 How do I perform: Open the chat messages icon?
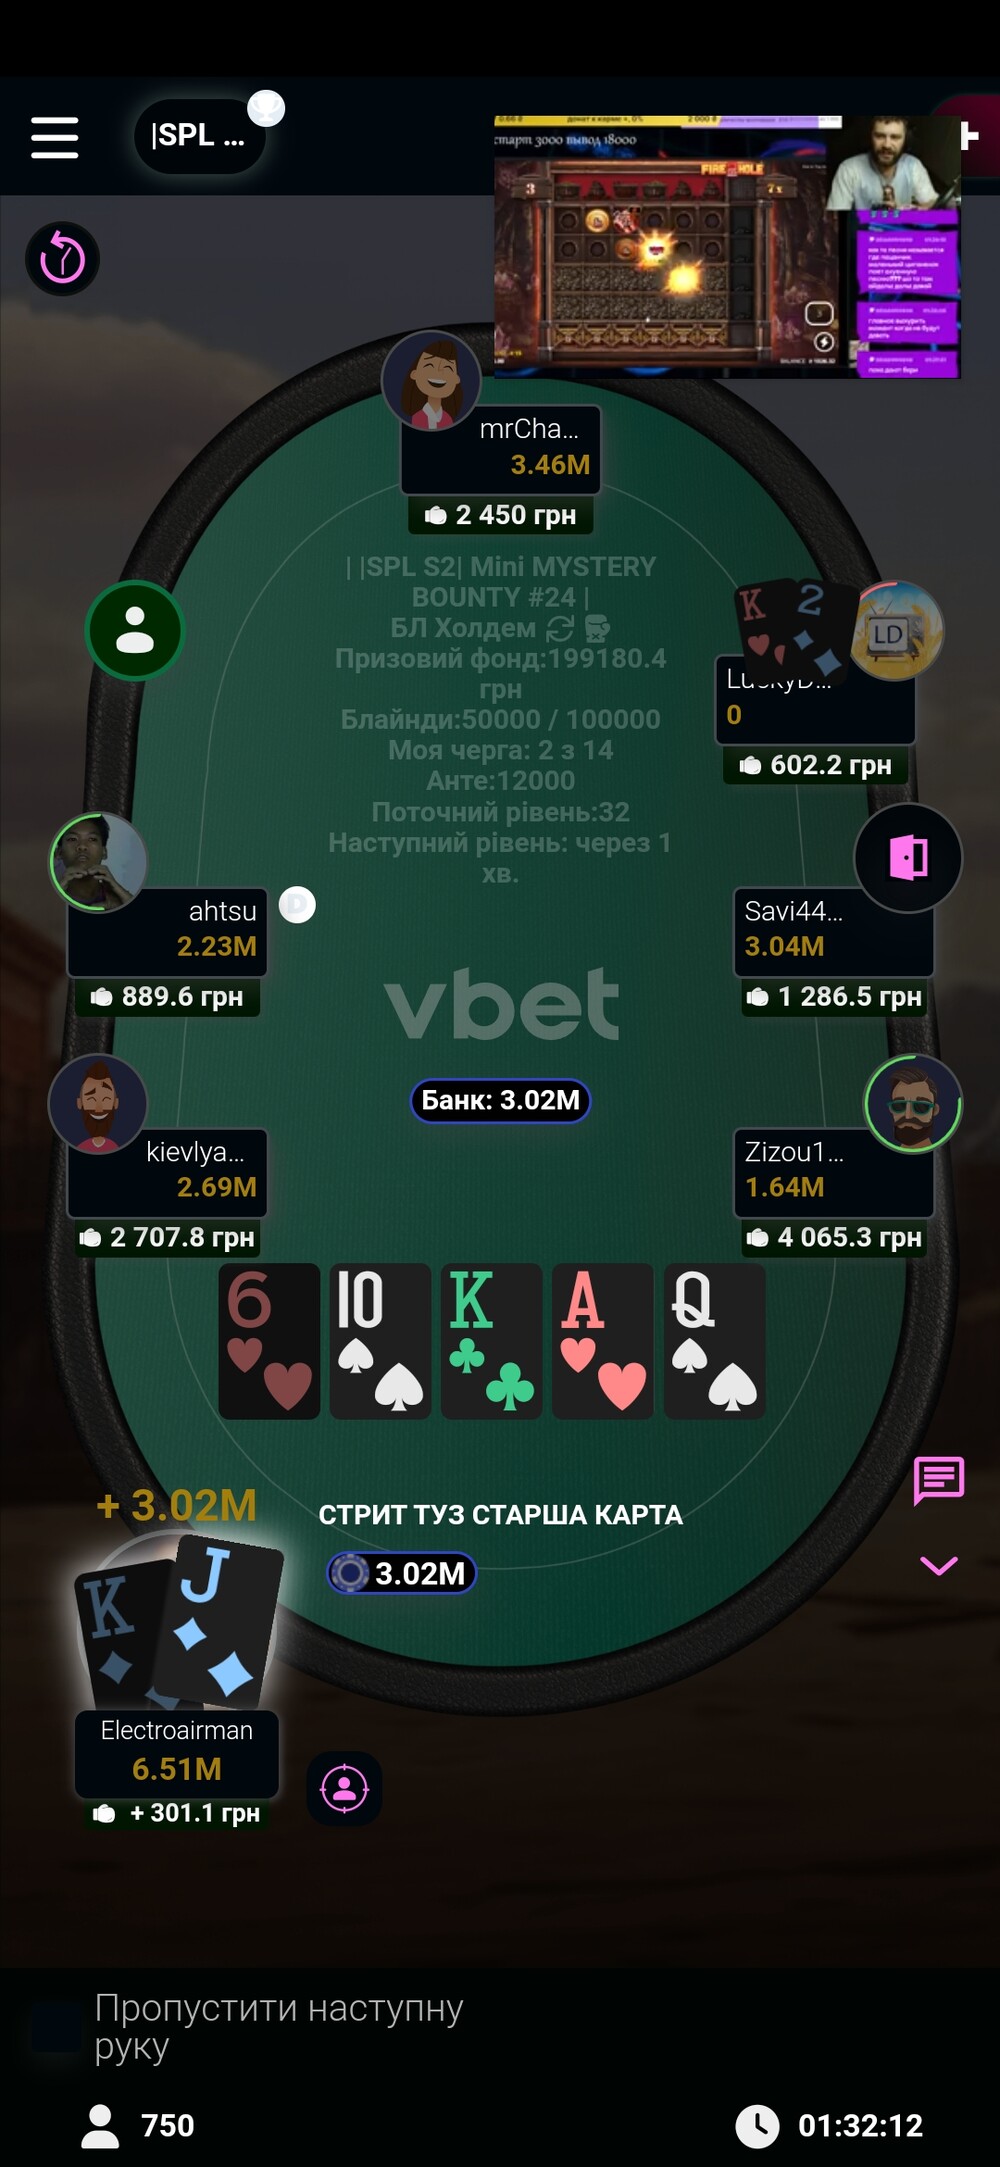pyautogui.click(x=939, y=1480)
